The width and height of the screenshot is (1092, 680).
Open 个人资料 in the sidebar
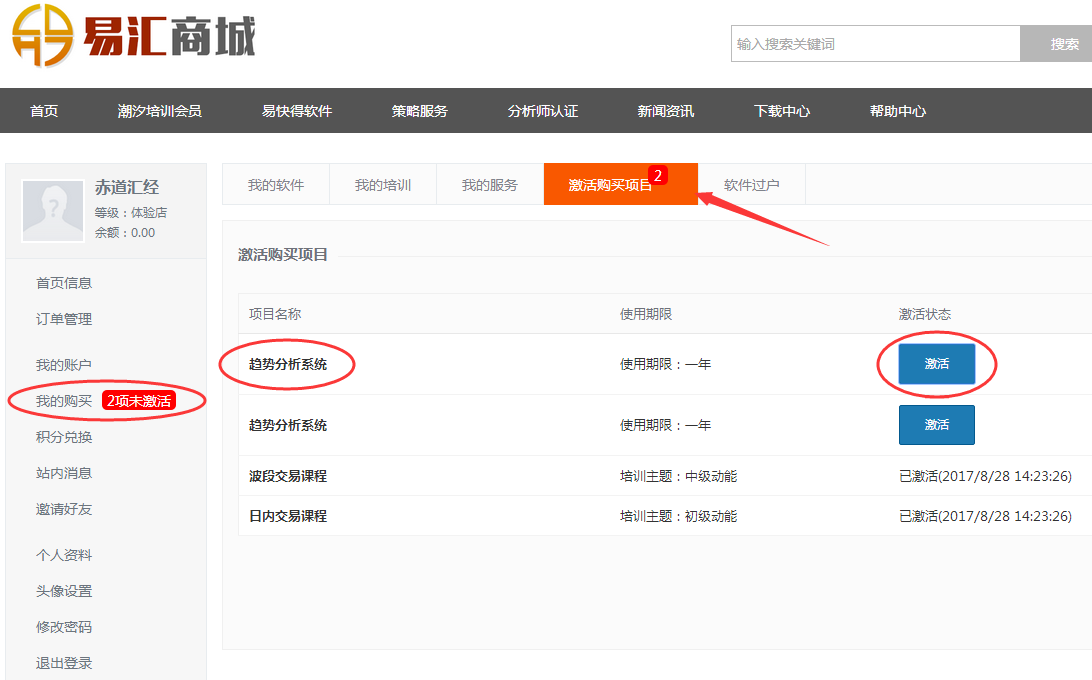[64, 555]
